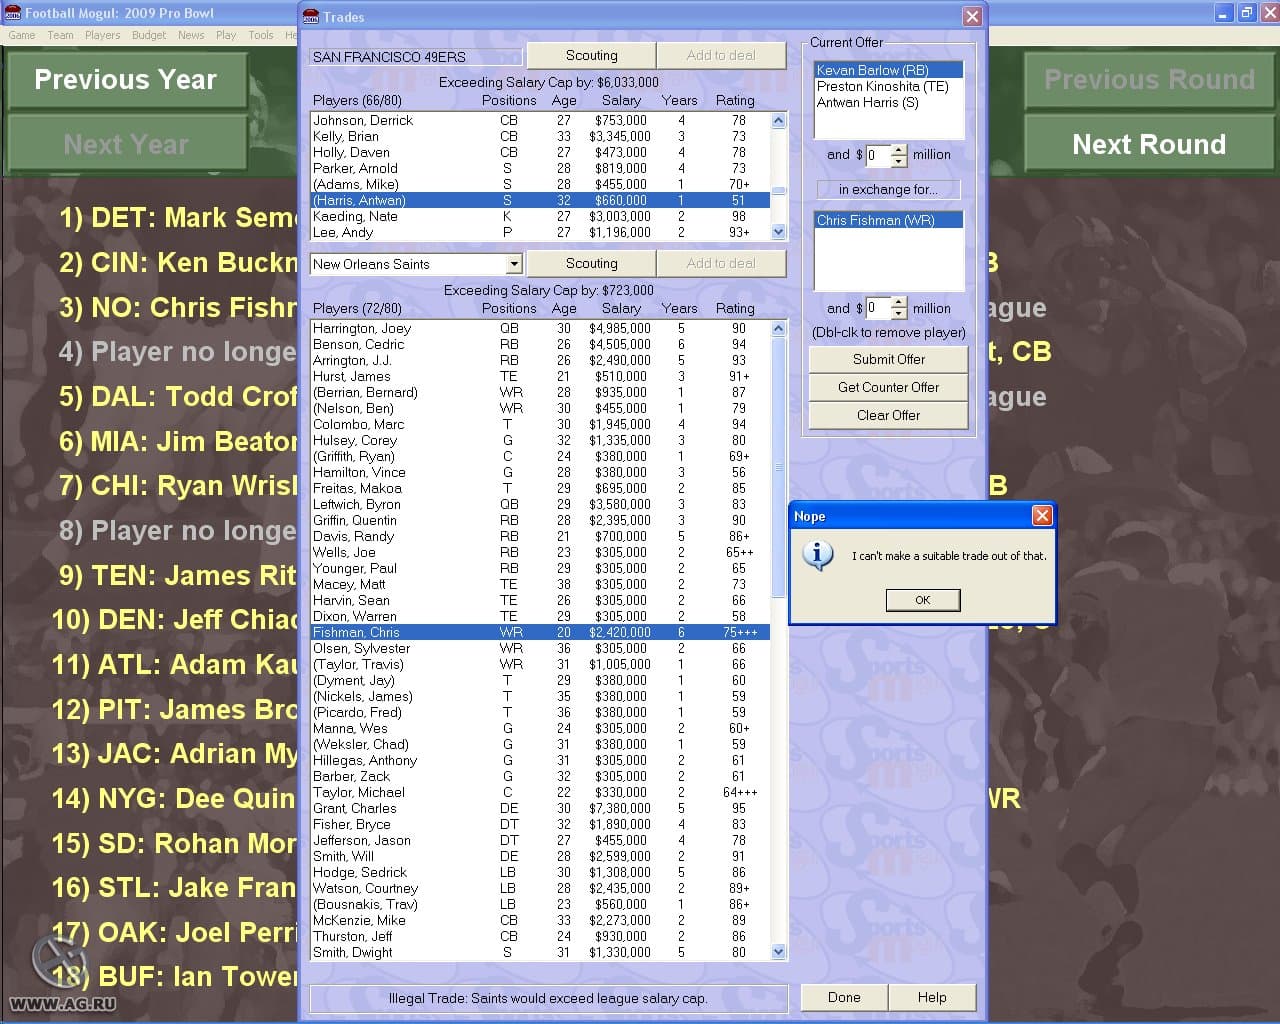Select Leftwich, Byron in Saints list

coord(540,504)
